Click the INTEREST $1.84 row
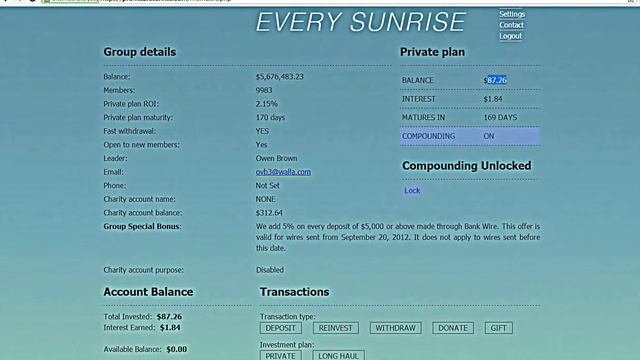640x360 pixels. (x=470, y=99)
